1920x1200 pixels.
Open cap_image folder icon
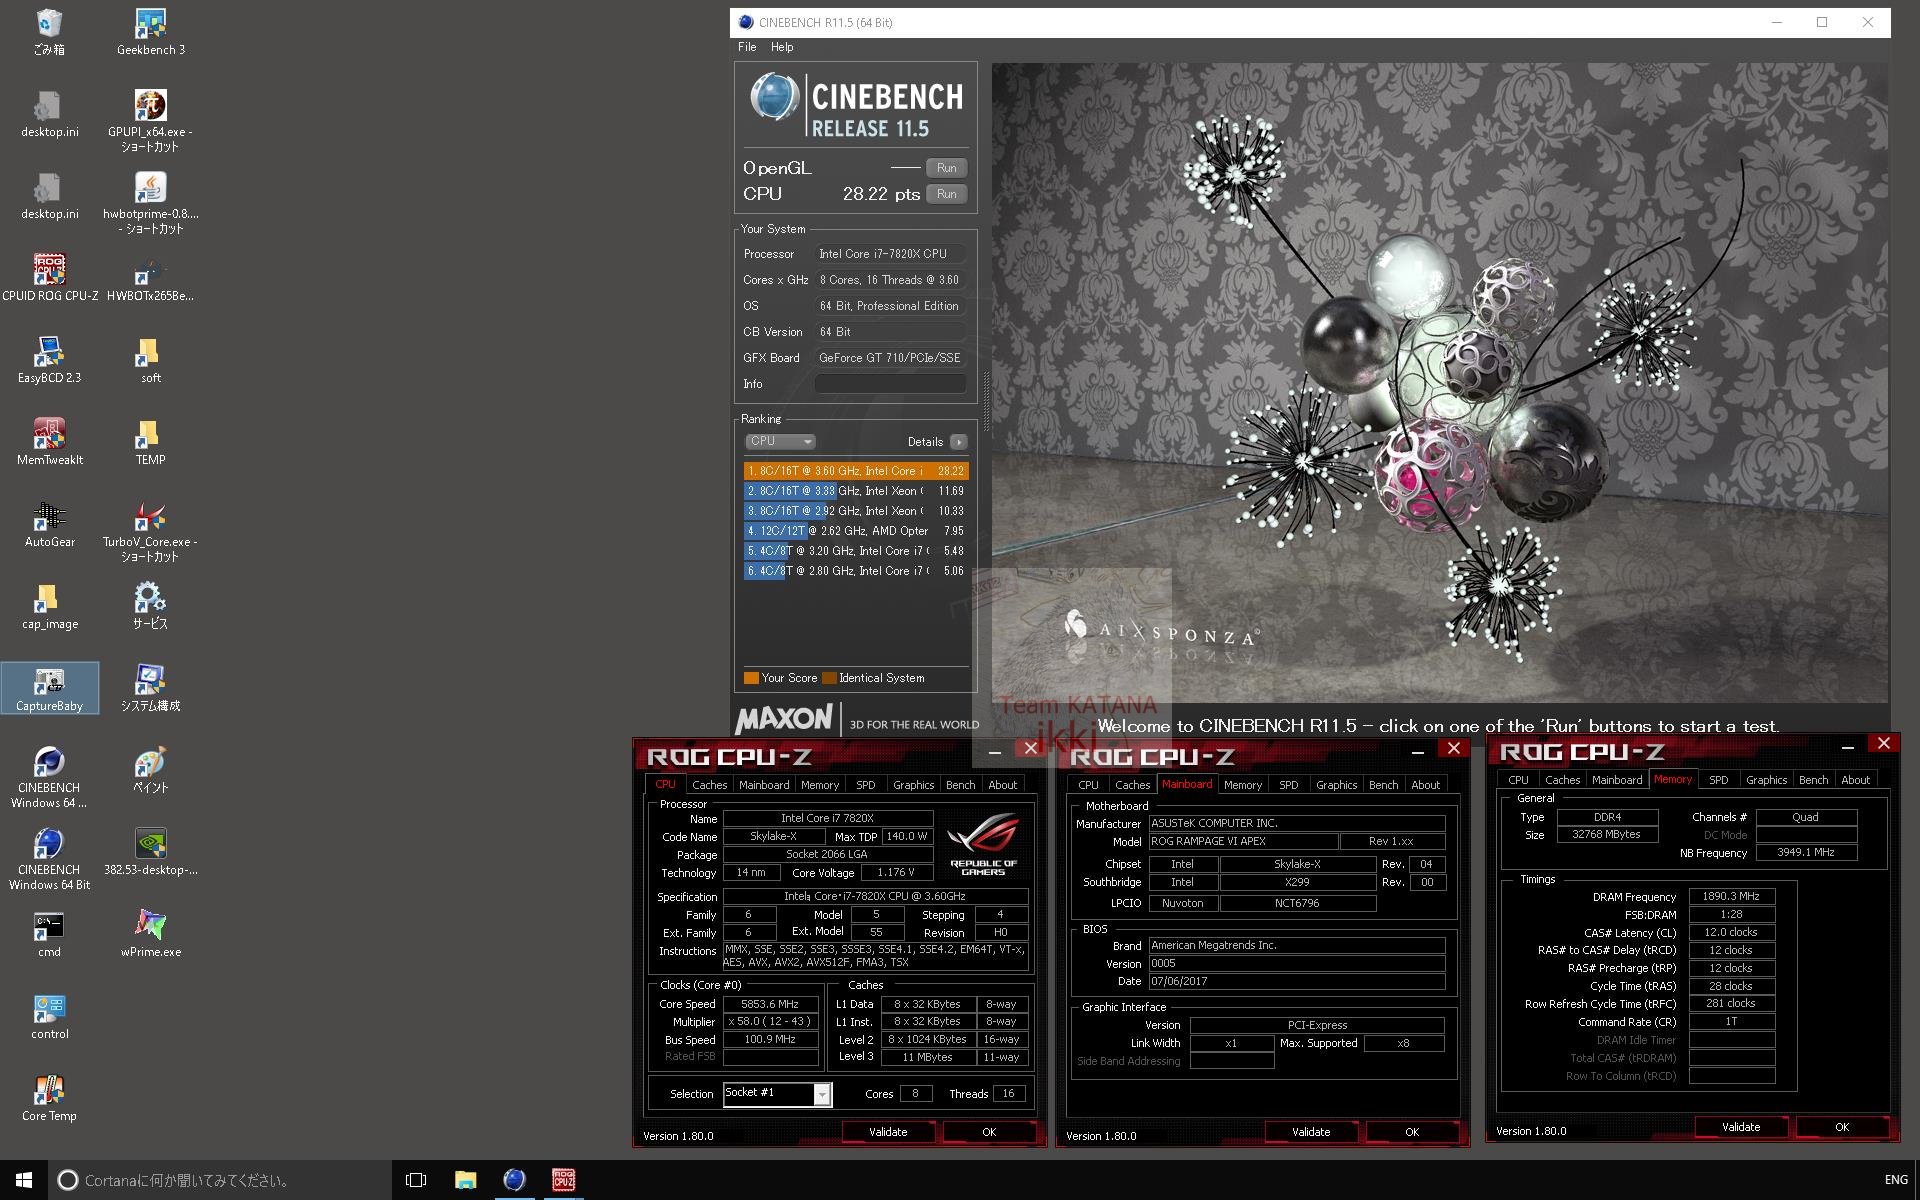coord(49,605)
